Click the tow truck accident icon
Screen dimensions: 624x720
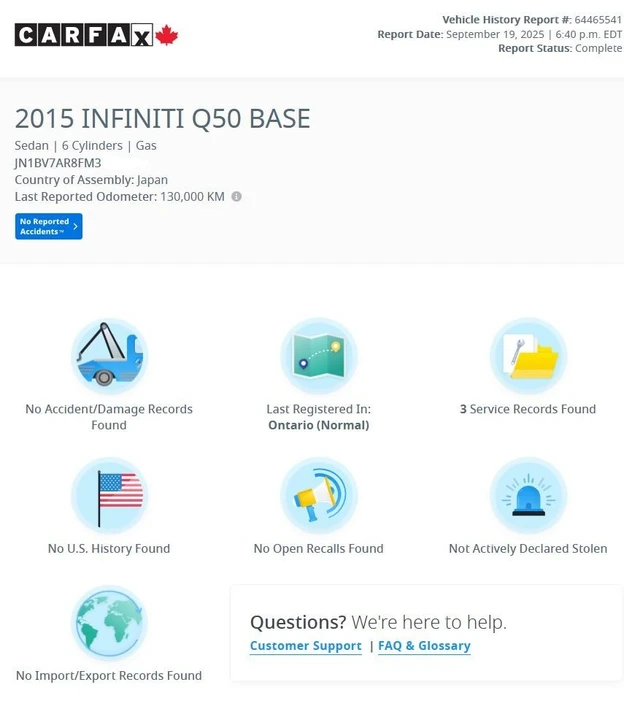pos(109,356)
